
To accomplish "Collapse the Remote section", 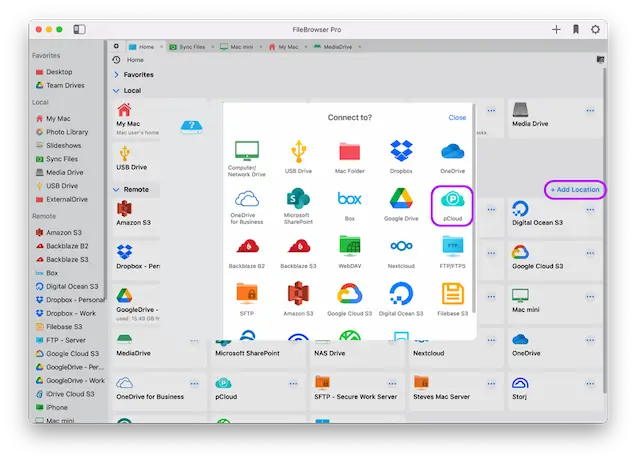I will 116,189.
